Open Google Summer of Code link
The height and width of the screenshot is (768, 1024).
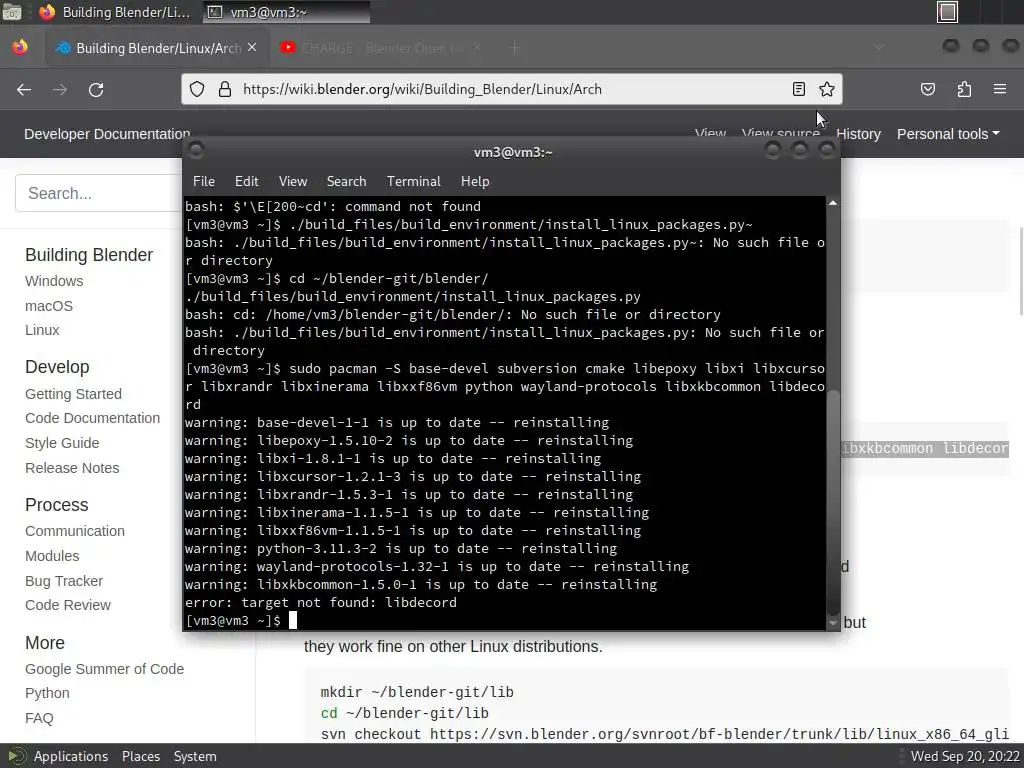click(104, 669)
